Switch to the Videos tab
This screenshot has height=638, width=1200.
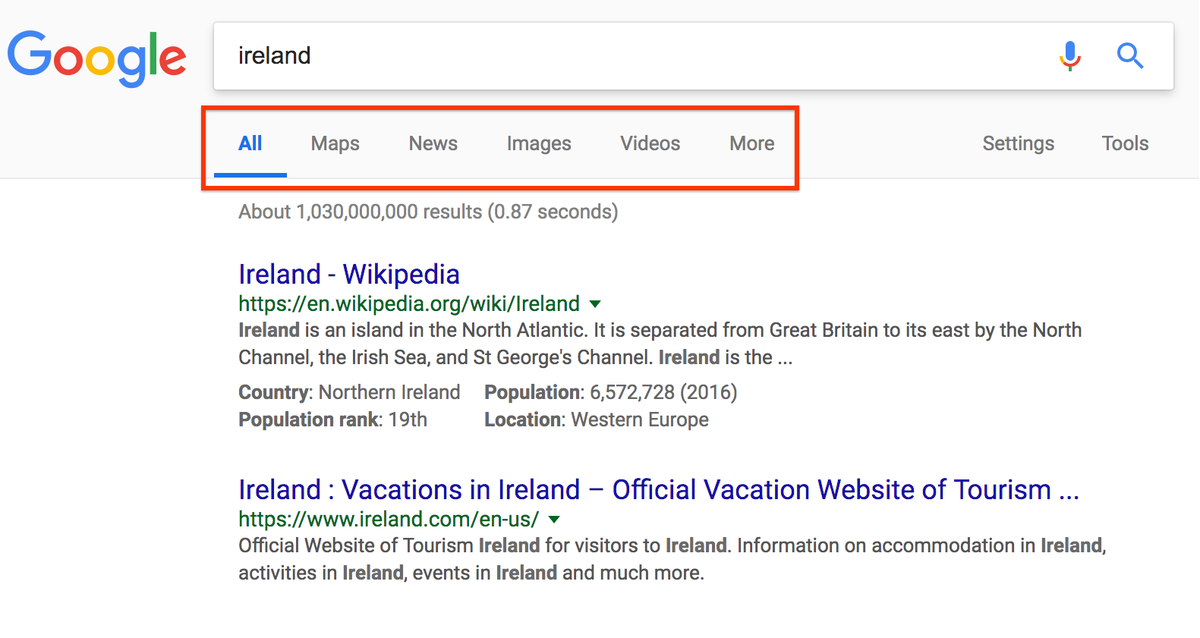pyautogui.click(x=650, y=143)
